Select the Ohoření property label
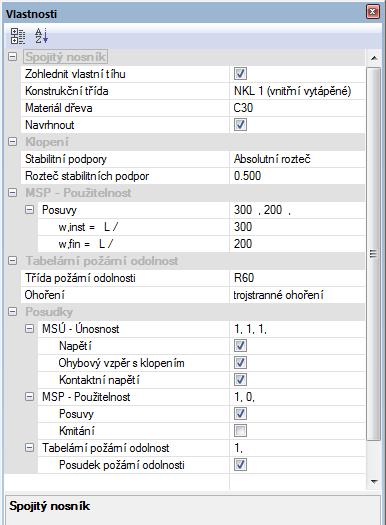 (45, 295)
